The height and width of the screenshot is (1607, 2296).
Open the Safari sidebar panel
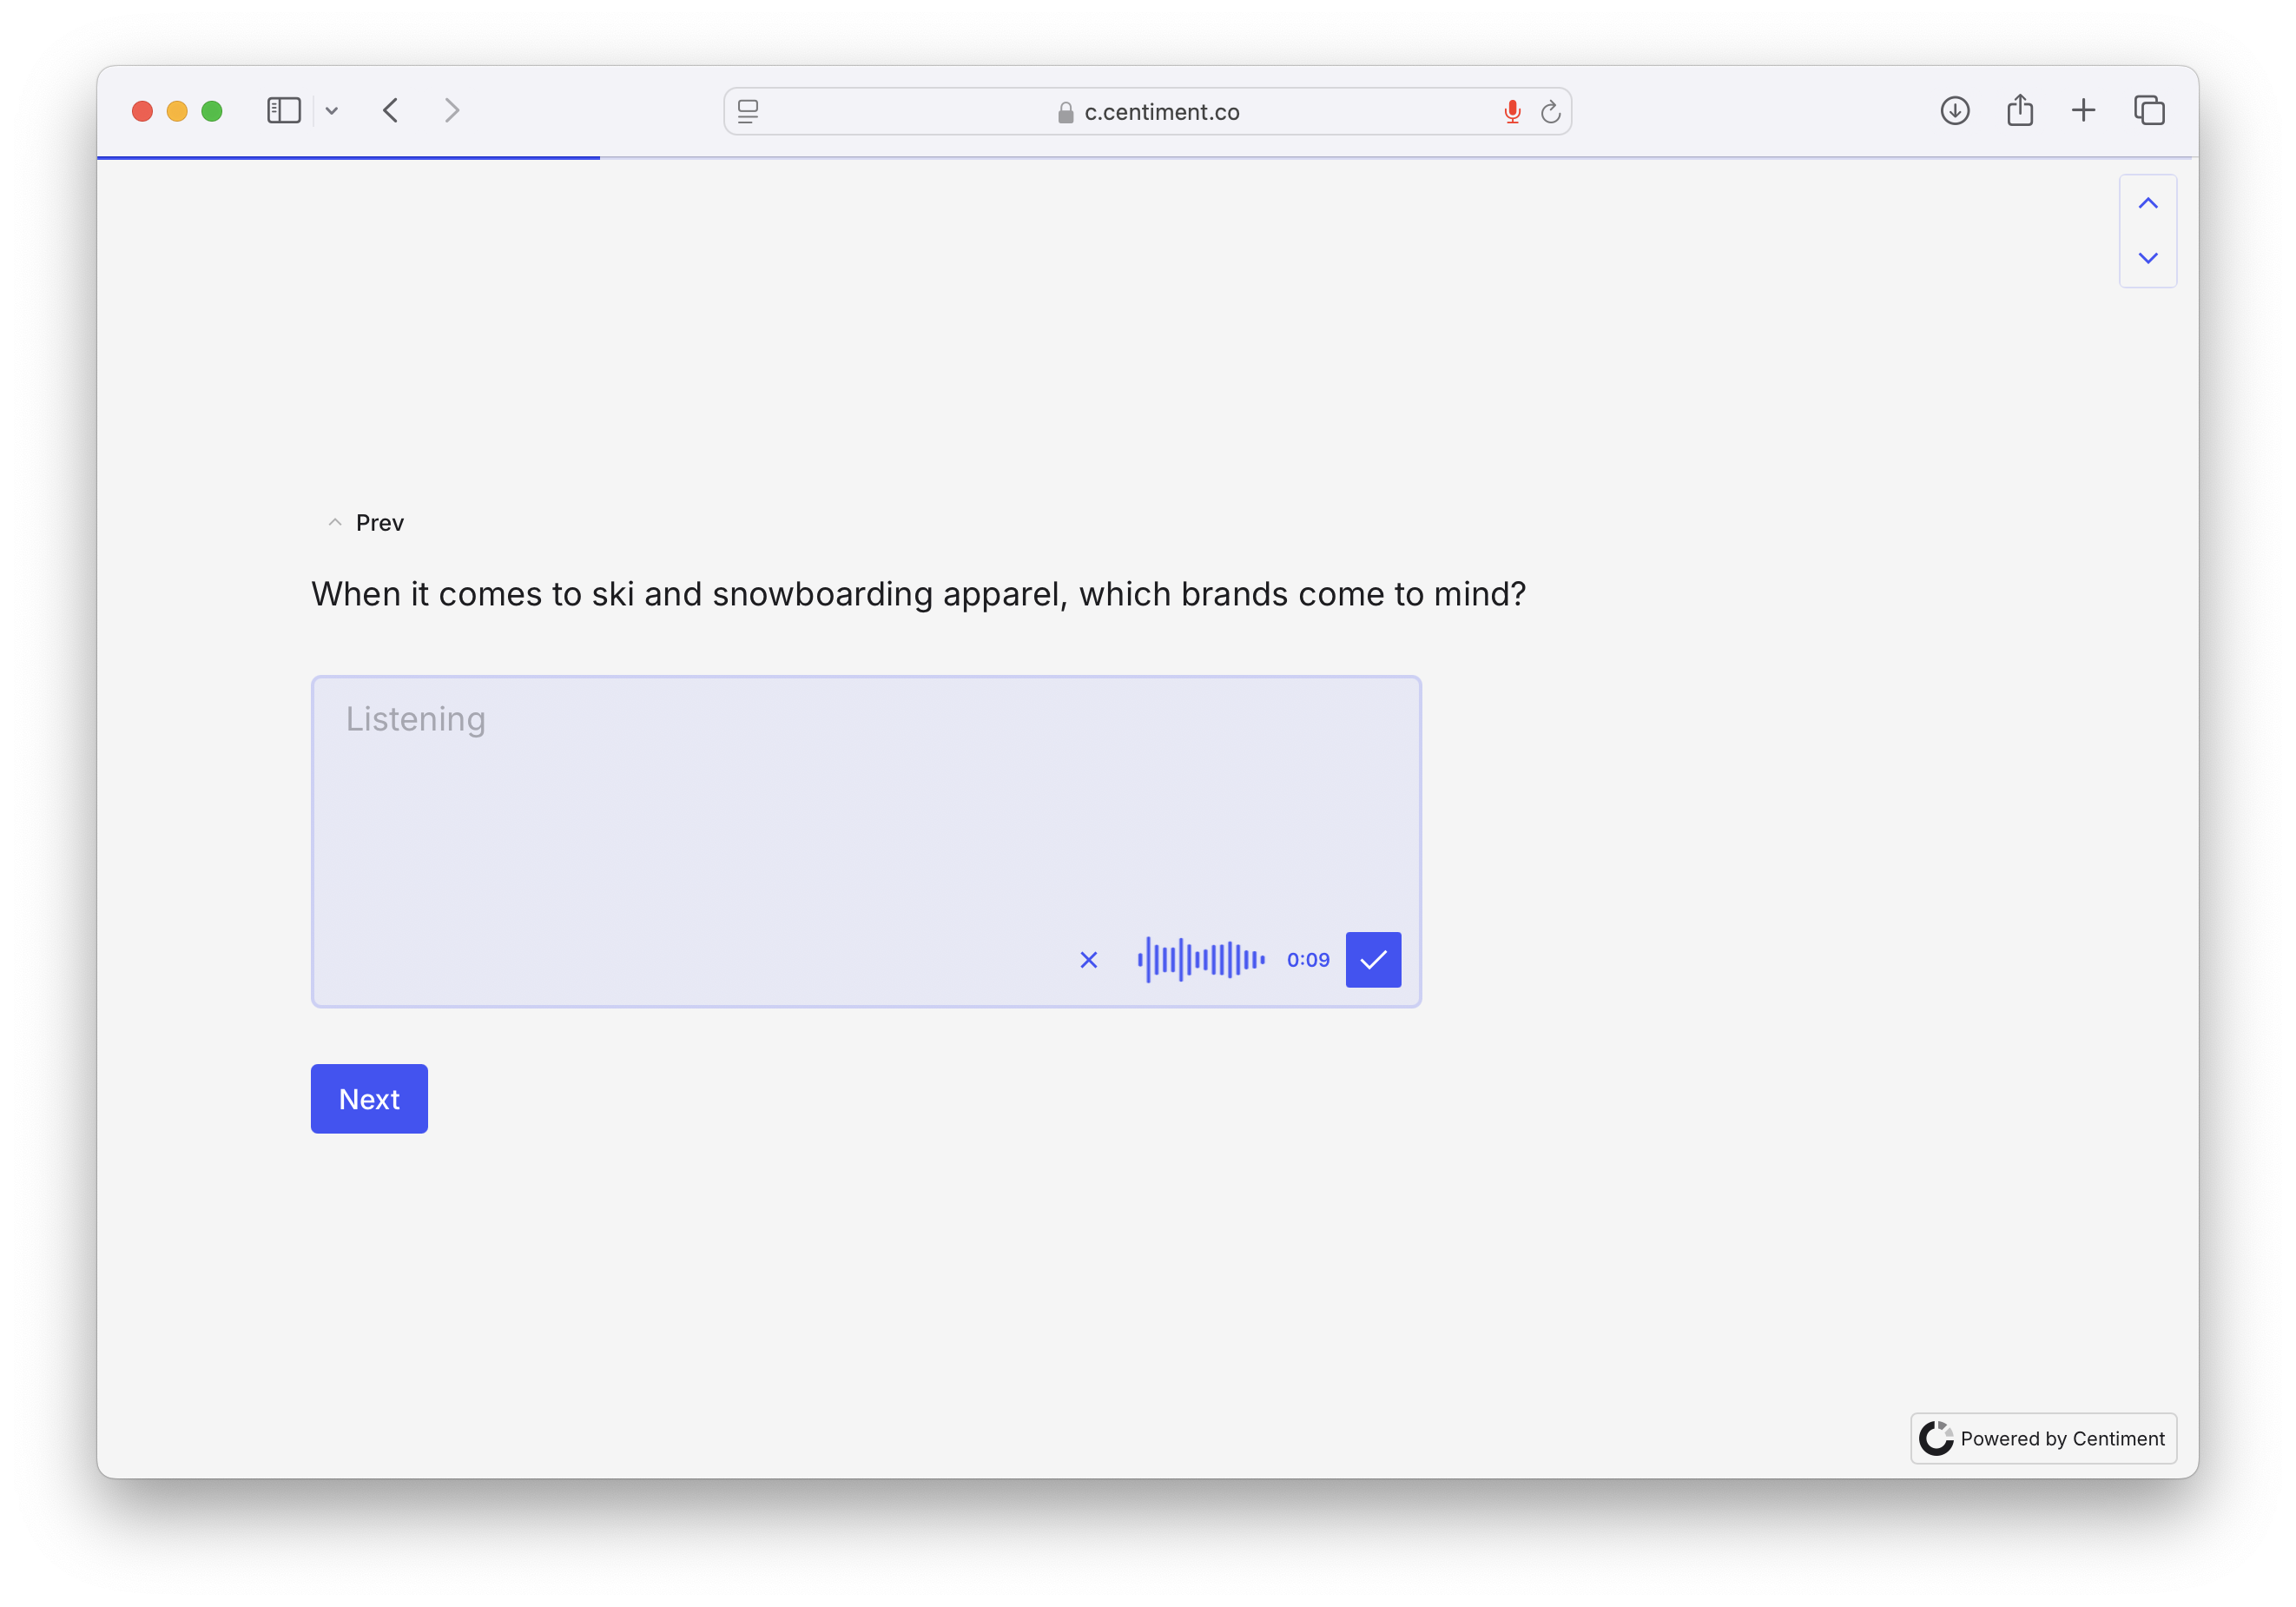284,110
